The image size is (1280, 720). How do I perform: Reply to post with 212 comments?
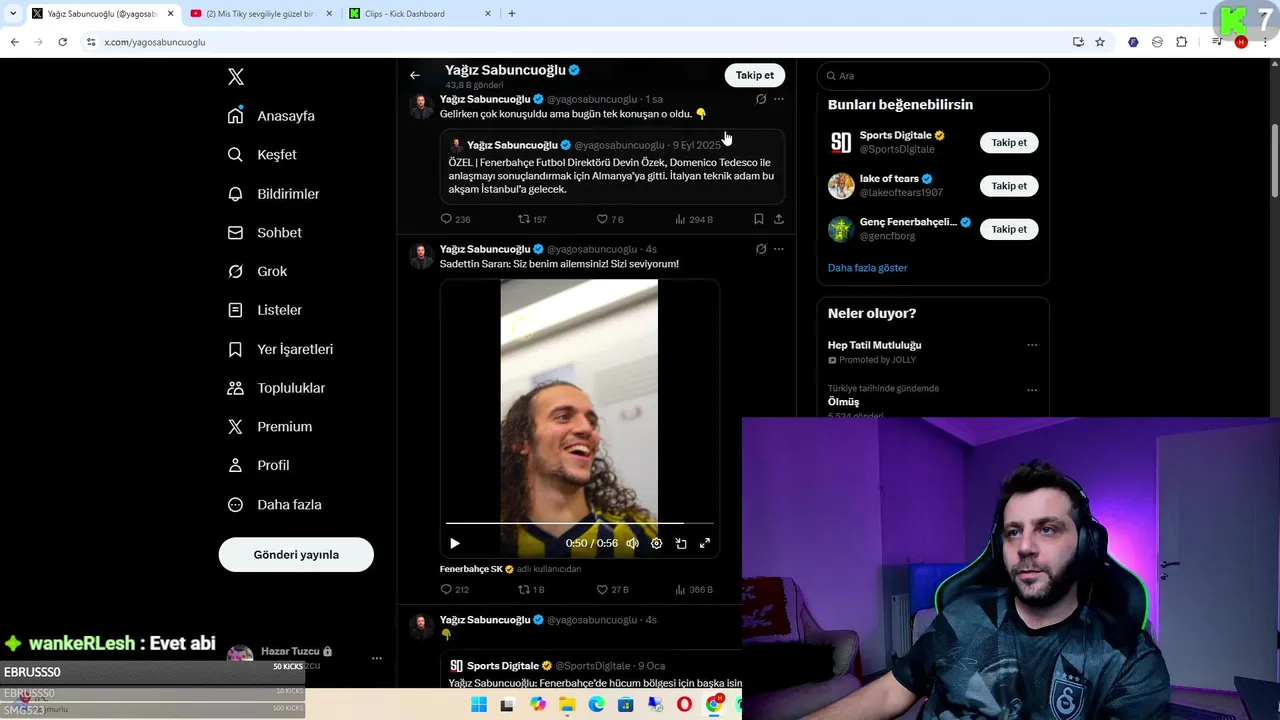455,590
